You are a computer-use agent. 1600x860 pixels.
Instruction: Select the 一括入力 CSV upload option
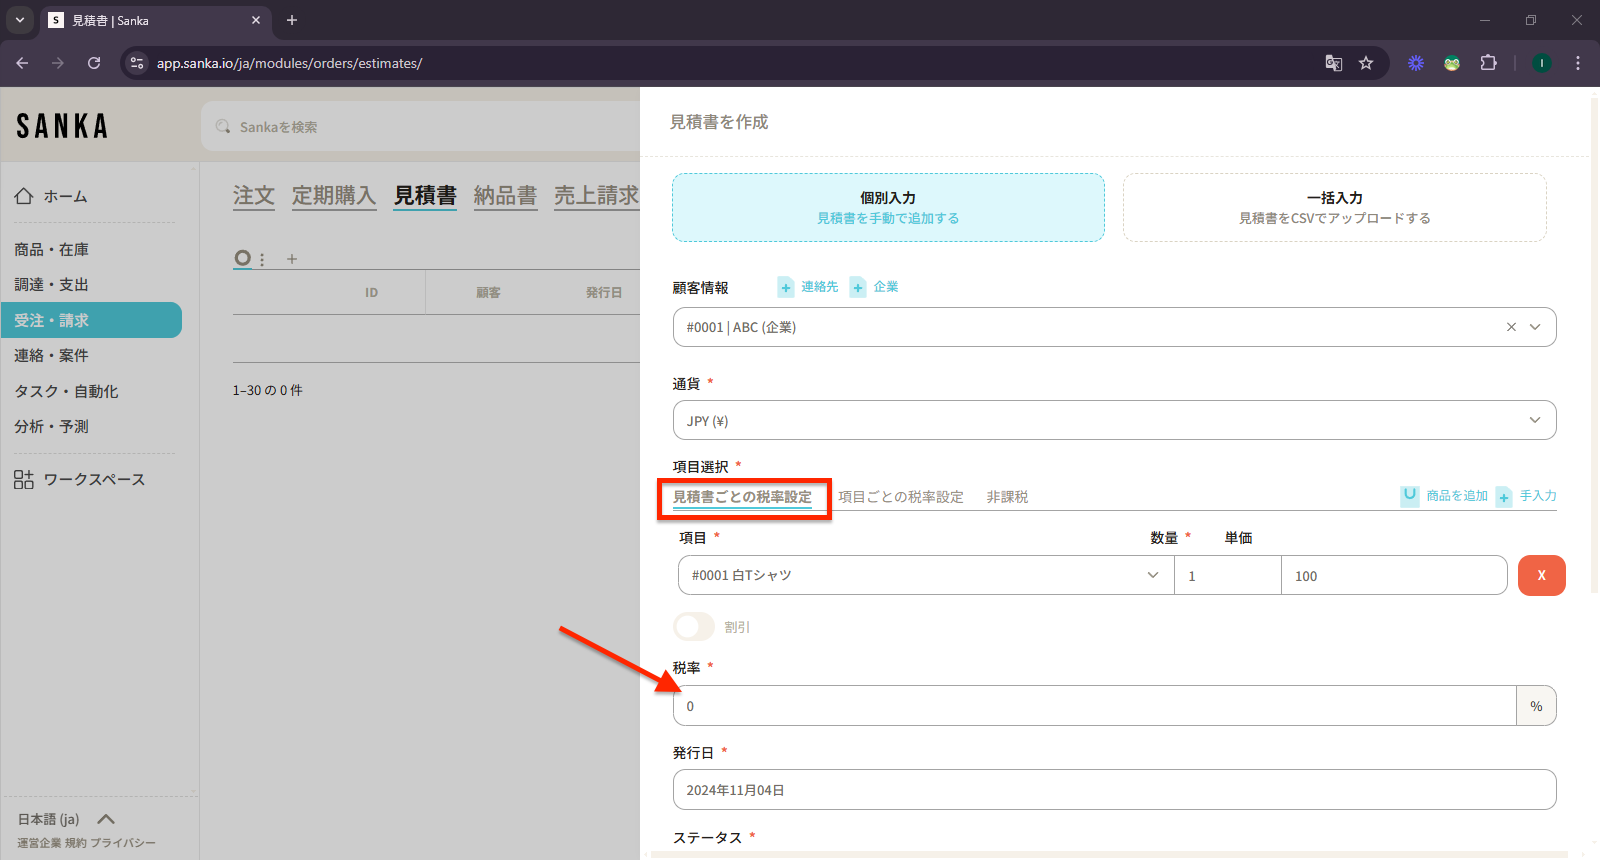pyautogui.click(x=1334, y=208)
